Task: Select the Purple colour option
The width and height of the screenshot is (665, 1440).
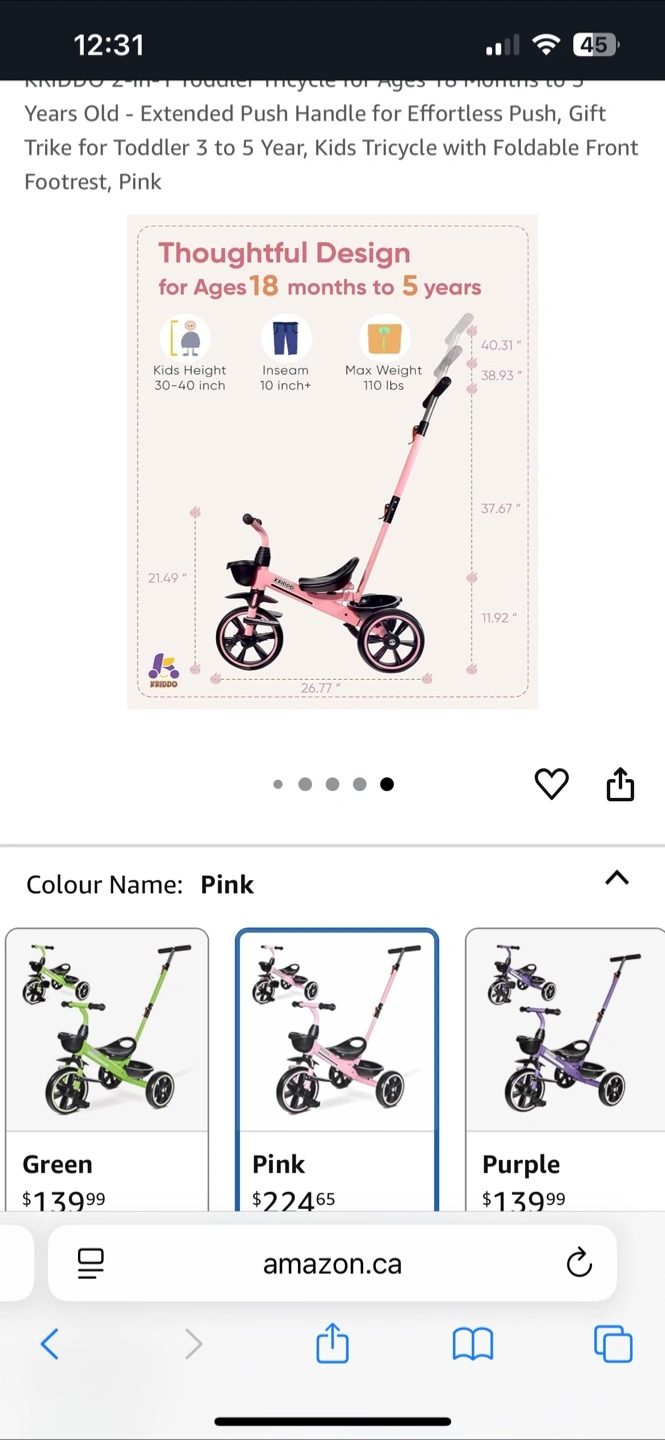Action: pyautogui.click(x=566, y=1070)
